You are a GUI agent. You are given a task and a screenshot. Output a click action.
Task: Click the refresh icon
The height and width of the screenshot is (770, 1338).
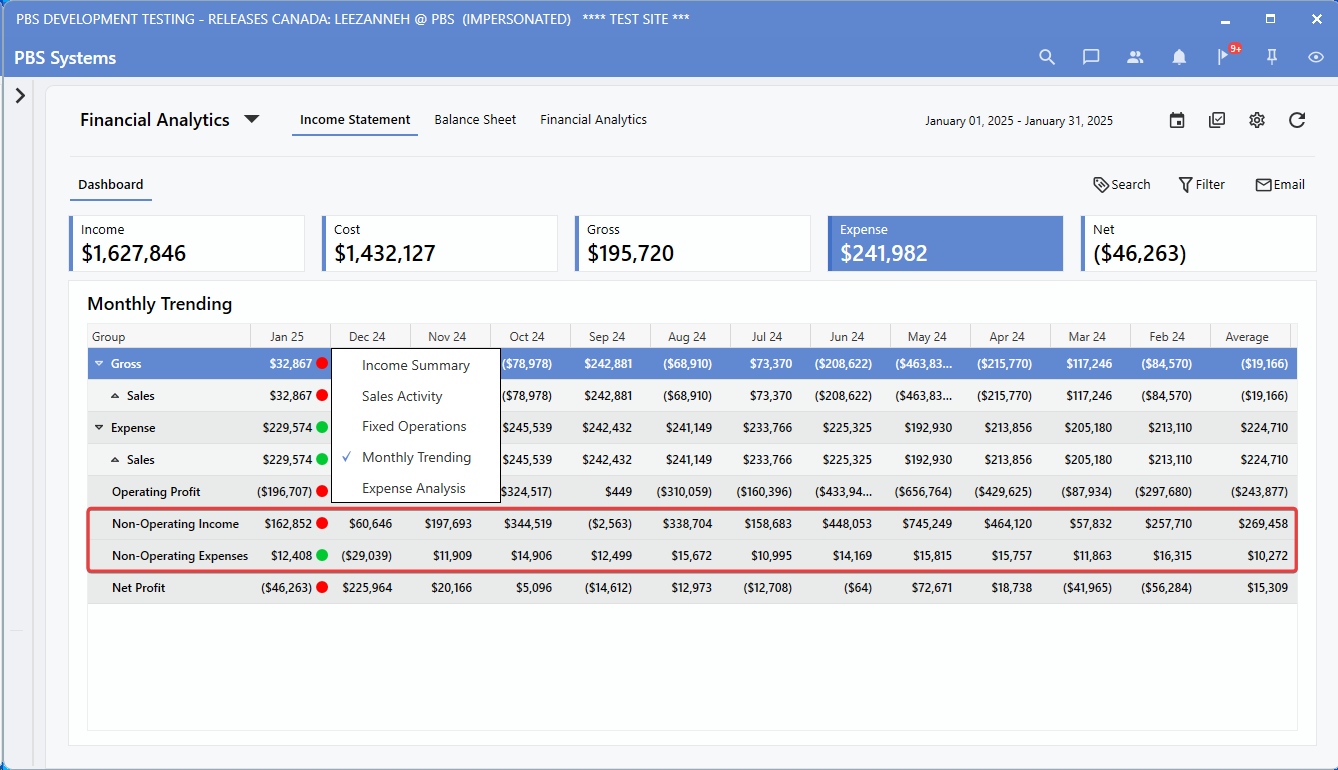click(1297, 120)
